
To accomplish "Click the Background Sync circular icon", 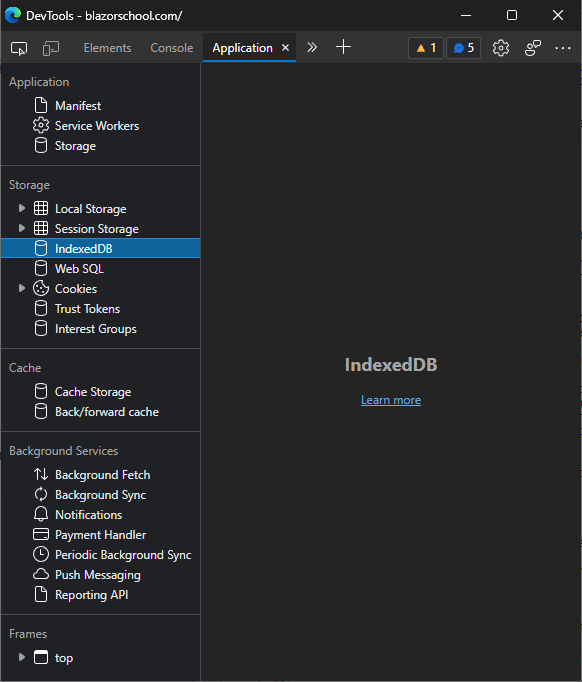I will pos(41,495).
